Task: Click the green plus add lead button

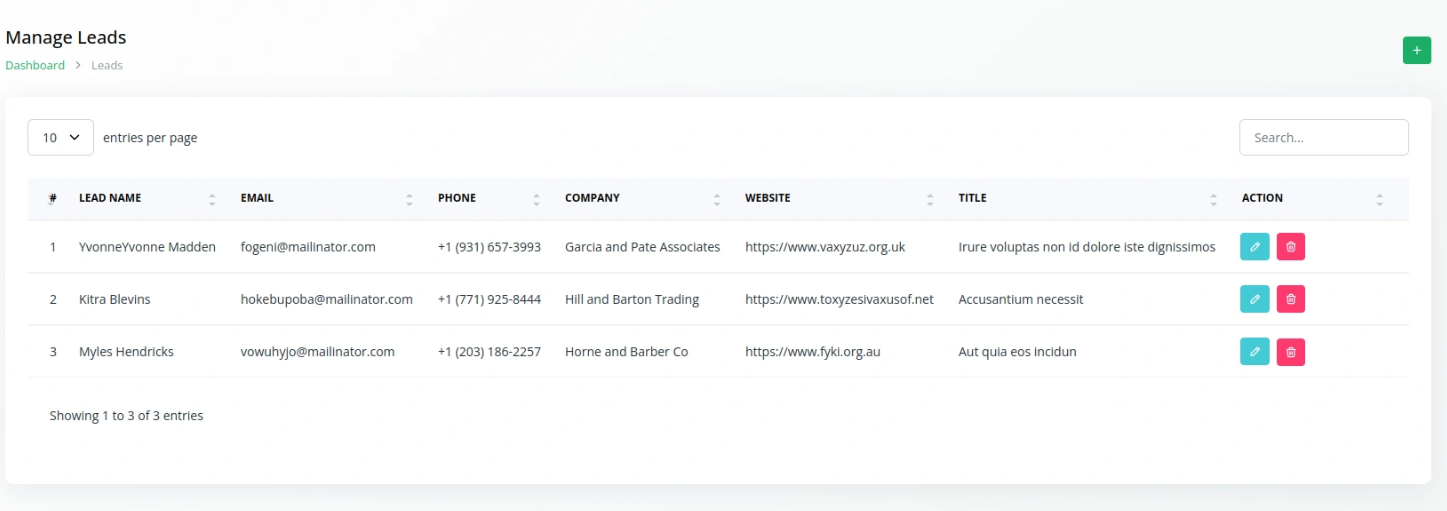Action: click(x=1416, y=50)
